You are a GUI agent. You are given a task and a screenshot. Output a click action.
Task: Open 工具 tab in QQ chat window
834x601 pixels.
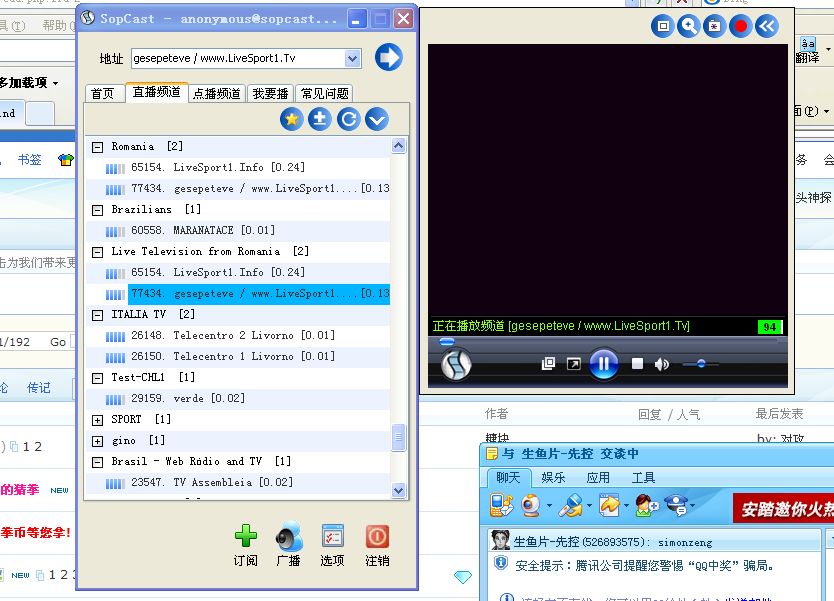[643, 478]
